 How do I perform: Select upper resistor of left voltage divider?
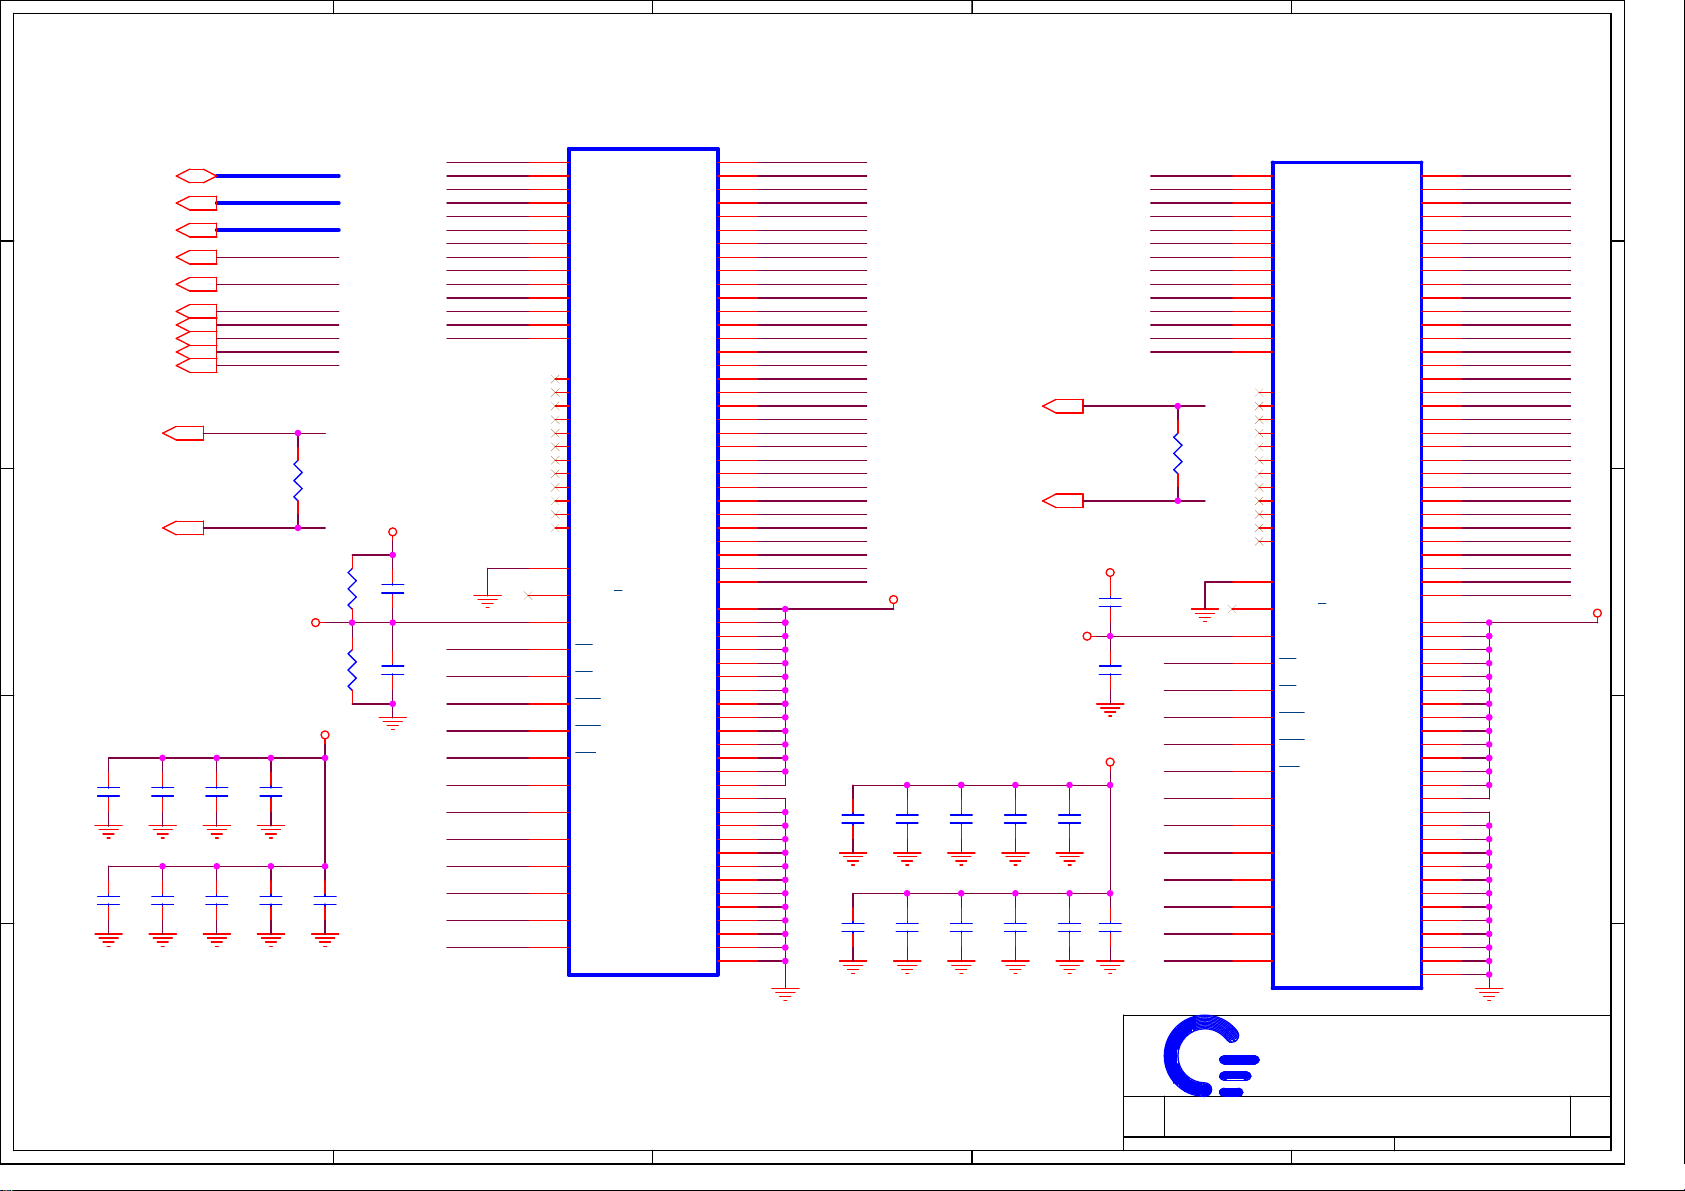pos(352,589)
